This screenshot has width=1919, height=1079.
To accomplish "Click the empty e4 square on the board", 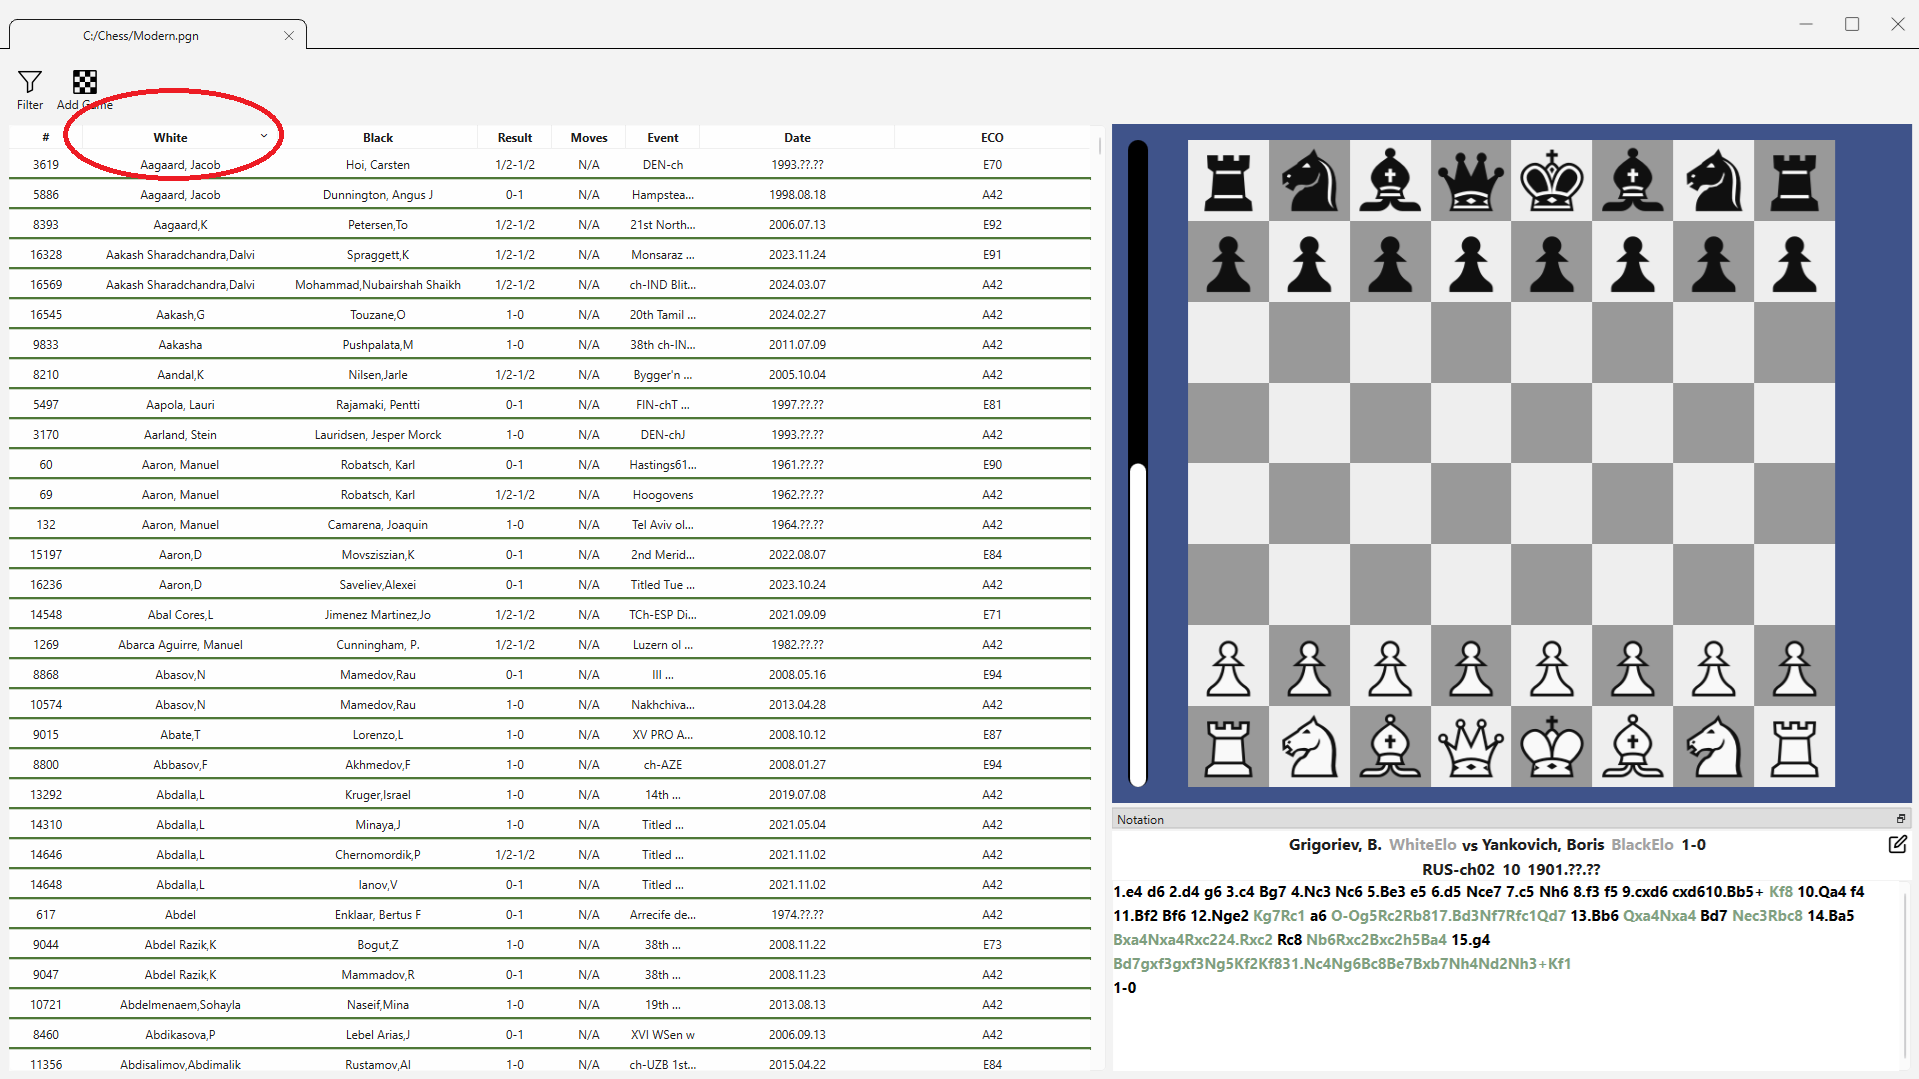I will [1551, 504].
